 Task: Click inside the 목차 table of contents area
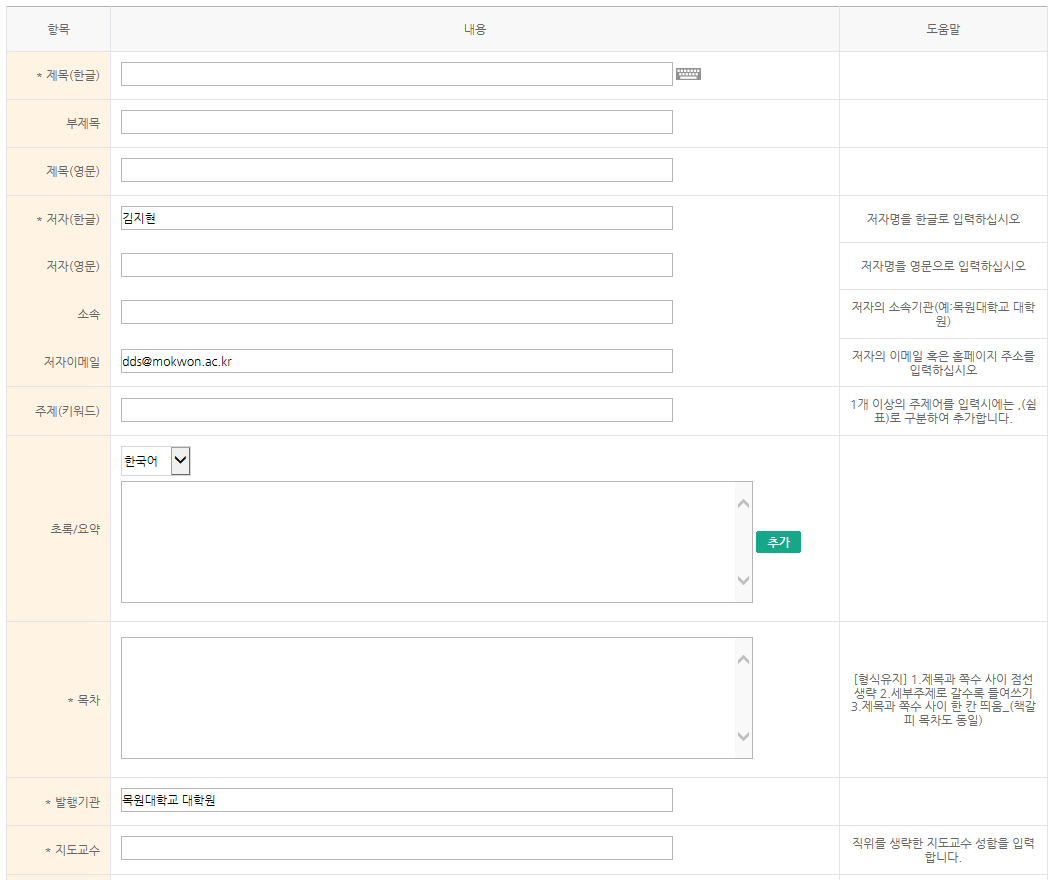point(428,698)
